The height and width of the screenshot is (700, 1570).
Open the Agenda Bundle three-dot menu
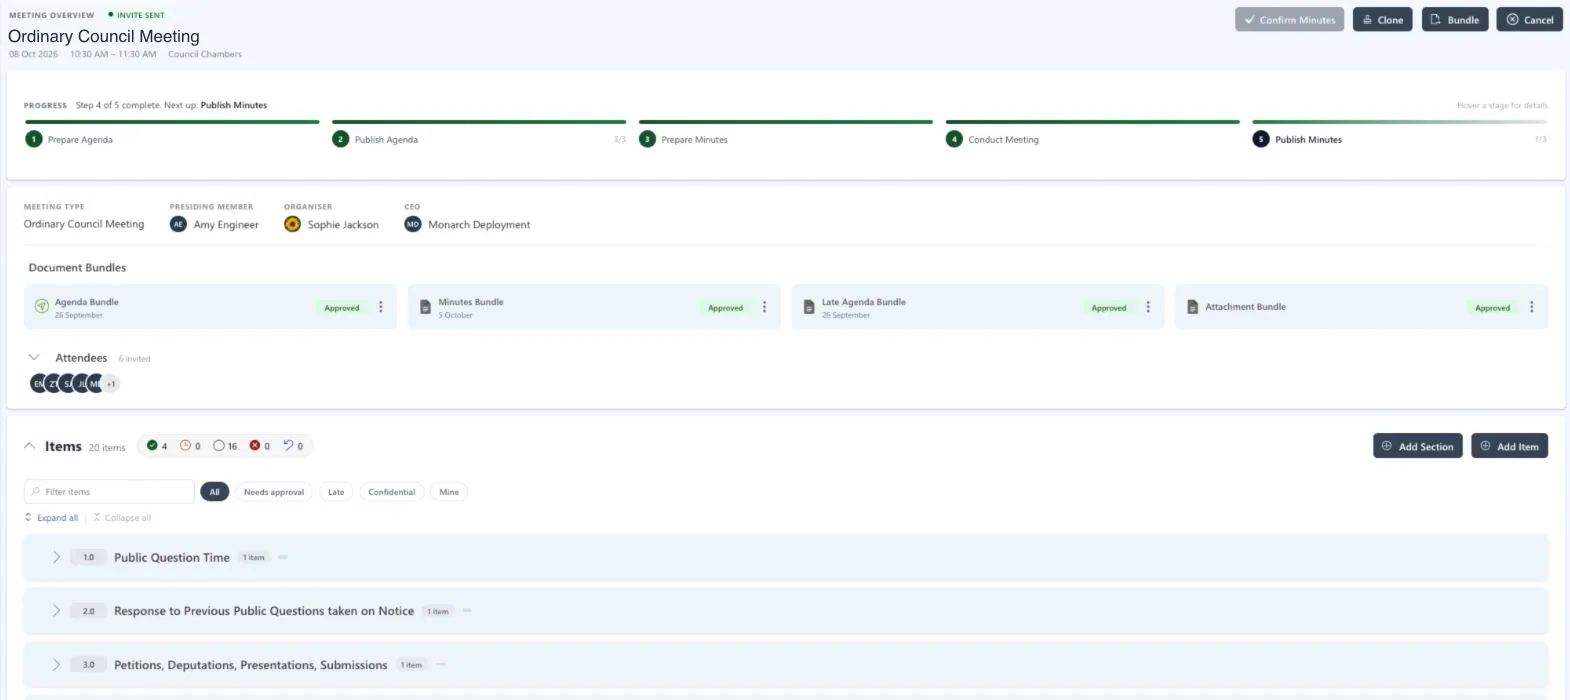[x=381, y=307]
